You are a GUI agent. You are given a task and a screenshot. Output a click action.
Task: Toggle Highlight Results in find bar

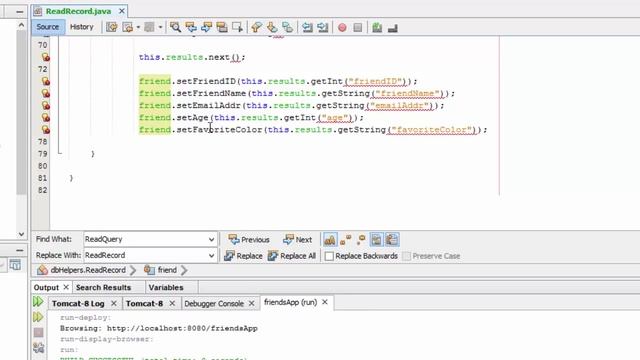pos(376,240)
